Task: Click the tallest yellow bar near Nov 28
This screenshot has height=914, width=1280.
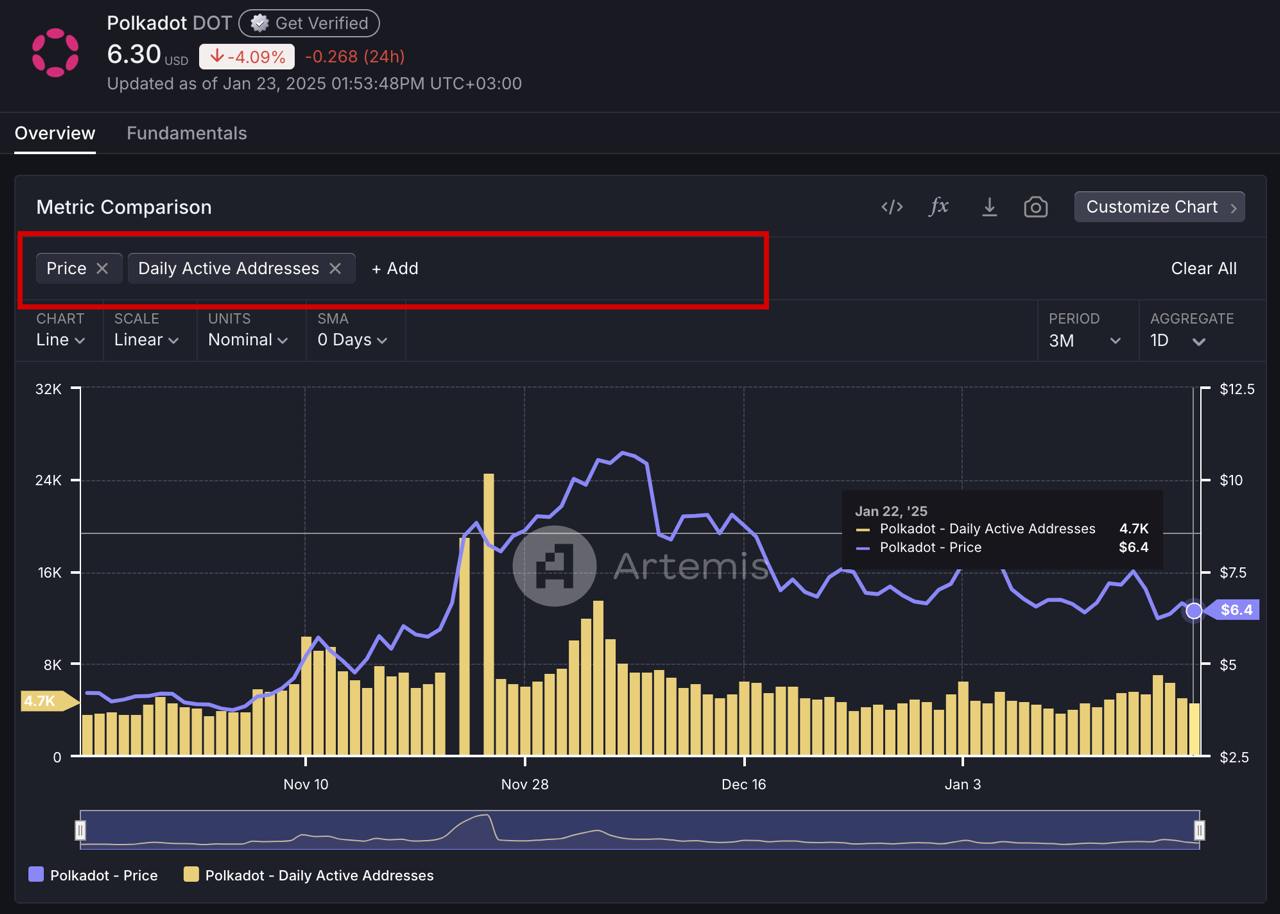Action: (x=489, y=614)
